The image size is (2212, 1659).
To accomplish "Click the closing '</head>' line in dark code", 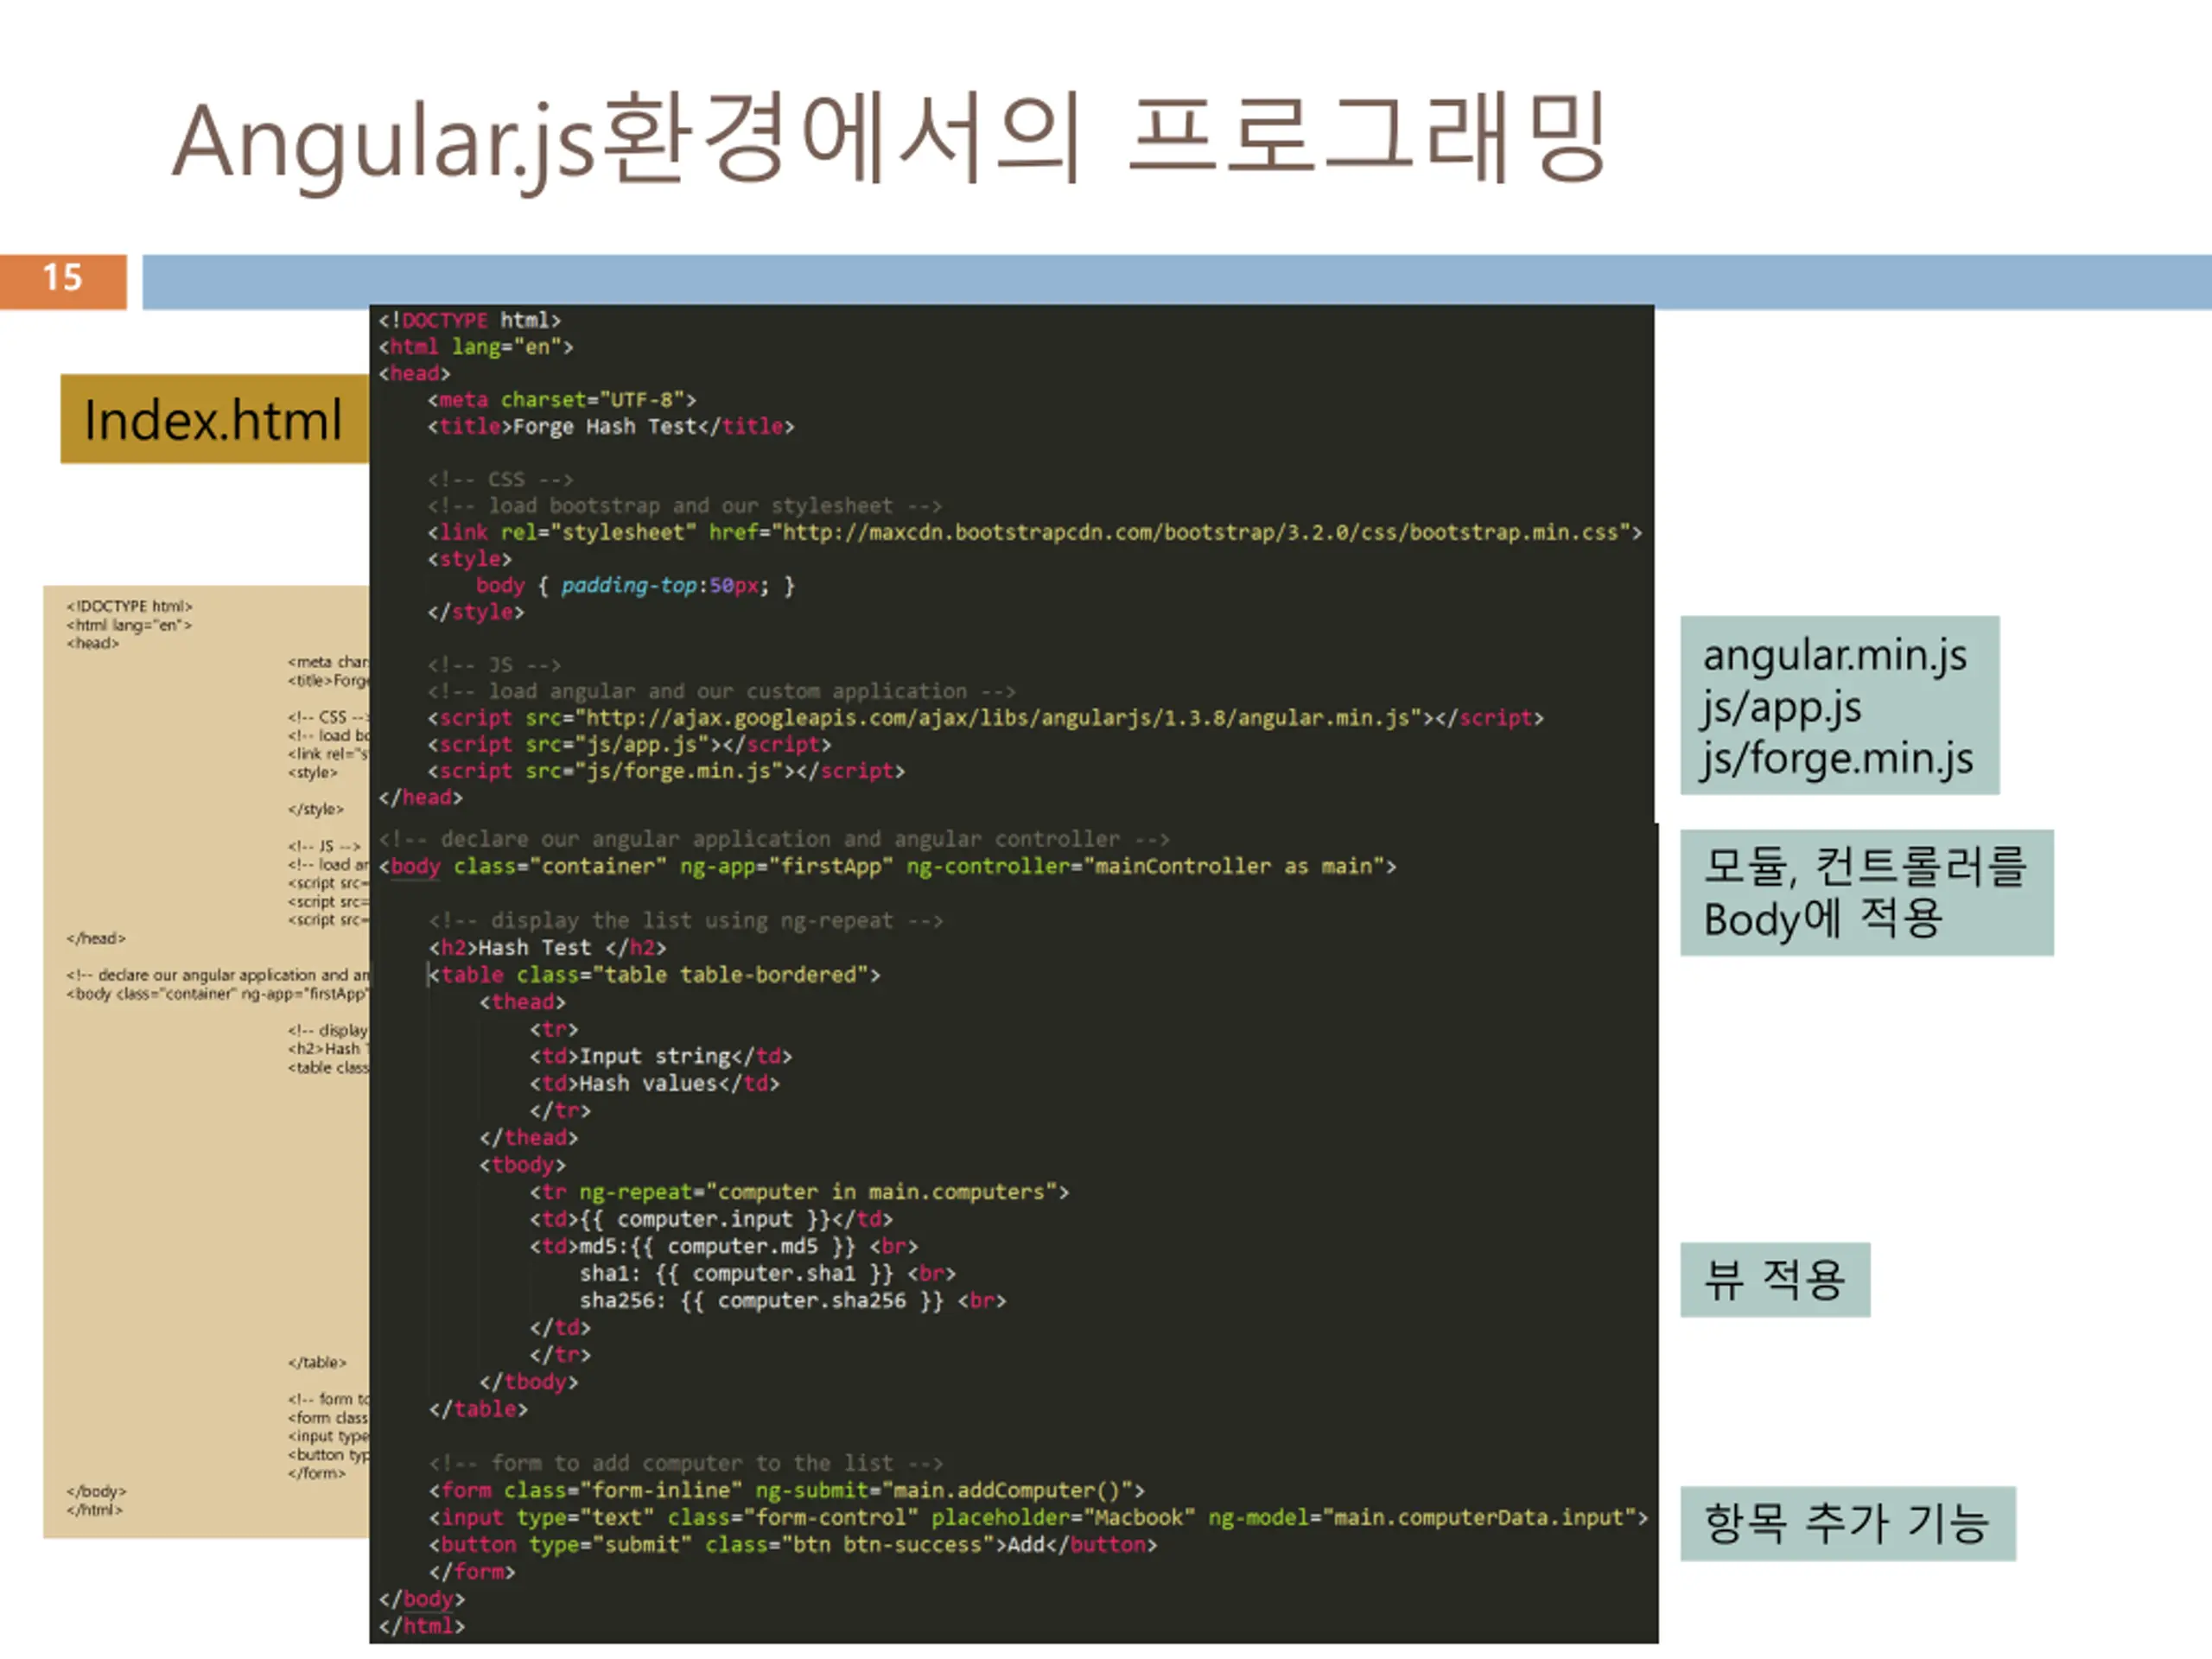I will pyautogui.click(x=420, y=798).
